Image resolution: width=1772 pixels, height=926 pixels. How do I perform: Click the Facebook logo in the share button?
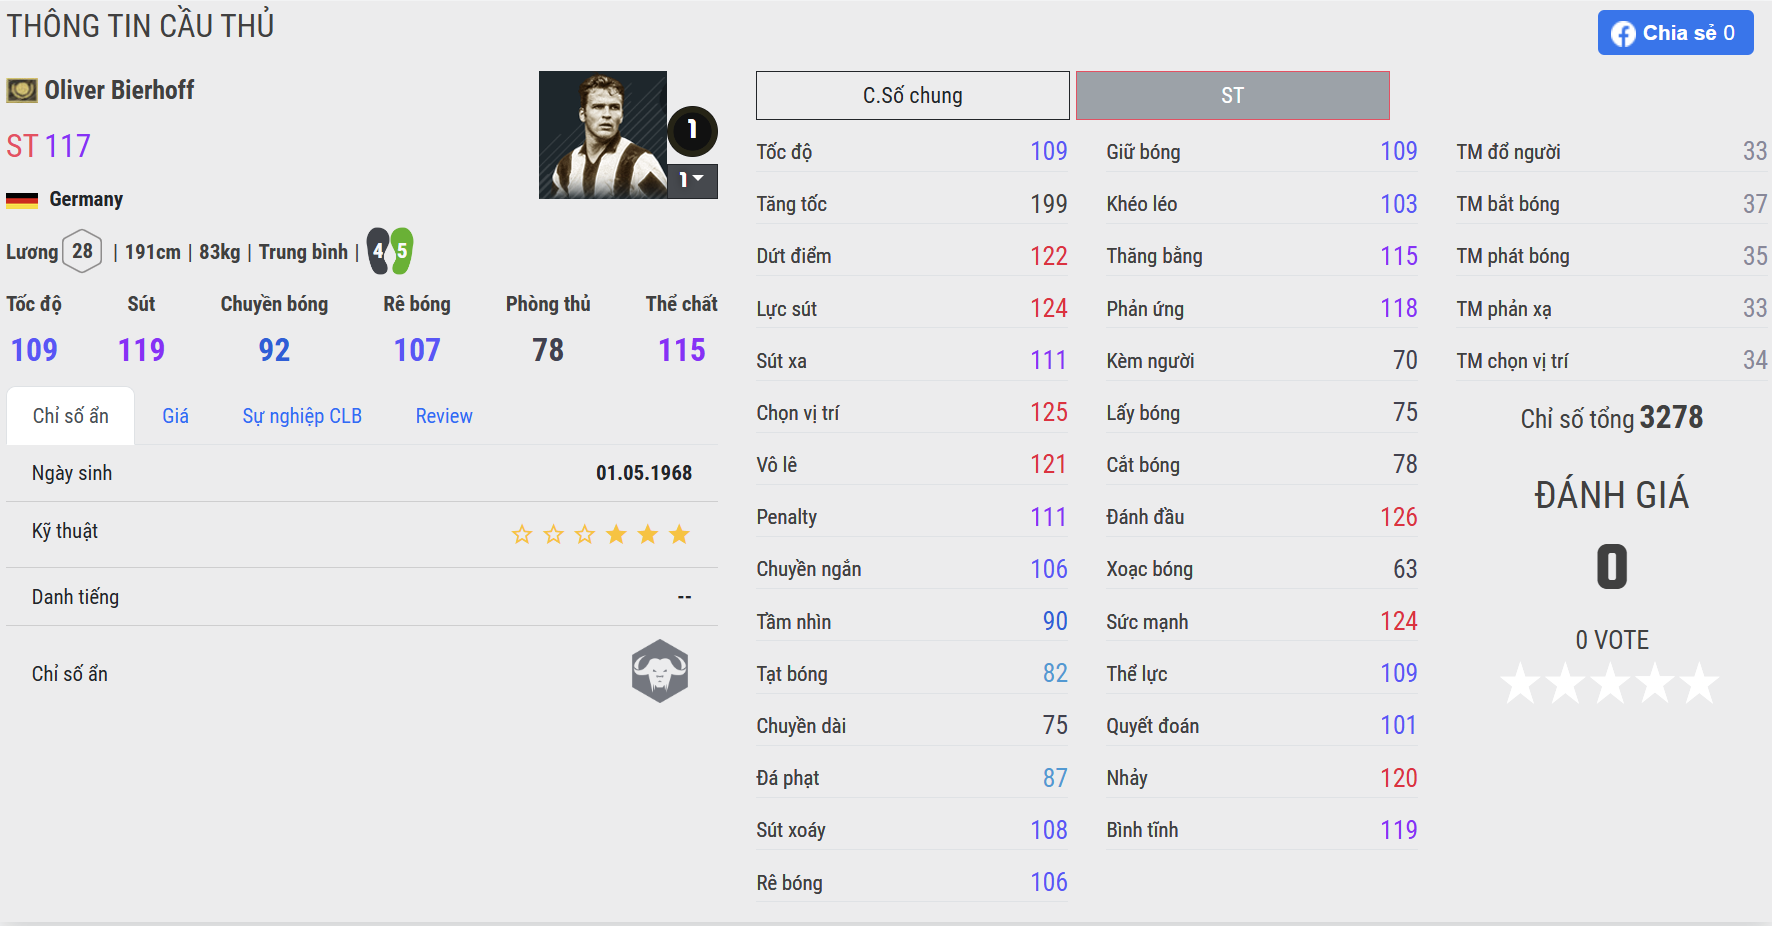pos(1623,34)
